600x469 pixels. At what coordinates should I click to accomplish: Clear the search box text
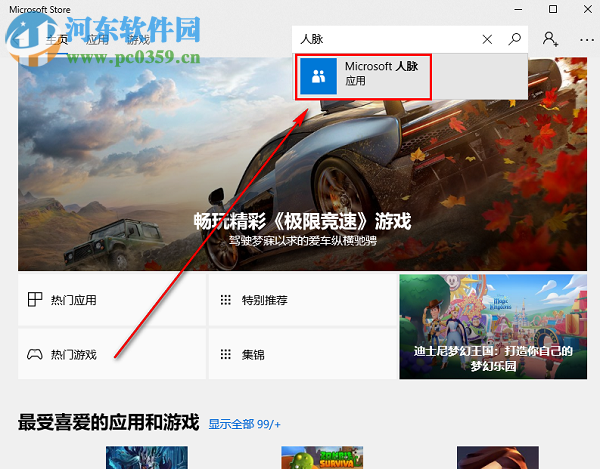487,39
